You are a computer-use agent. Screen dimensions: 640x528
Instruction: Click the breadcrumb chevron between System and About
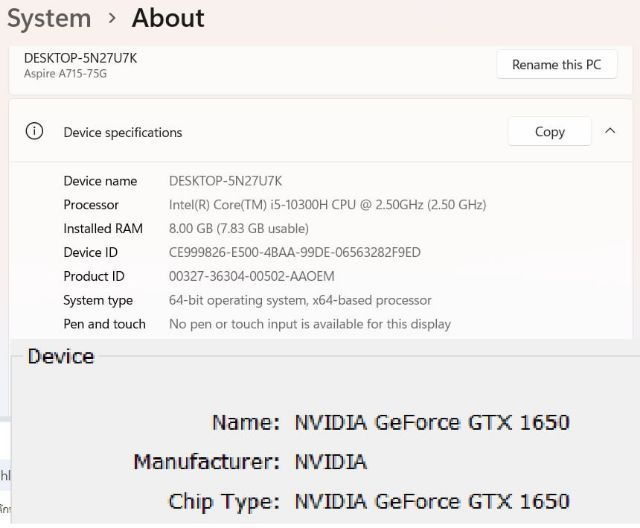pyautogui.click(x=112, y=18)
